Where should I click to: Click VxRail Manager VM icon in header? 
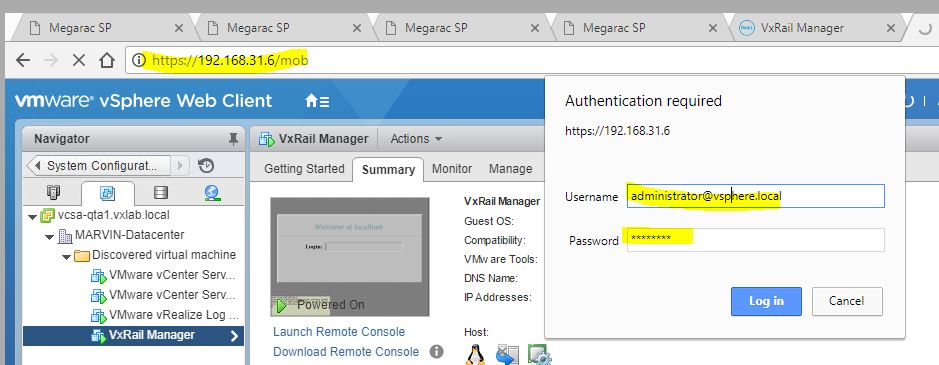(x=266, y=139)
